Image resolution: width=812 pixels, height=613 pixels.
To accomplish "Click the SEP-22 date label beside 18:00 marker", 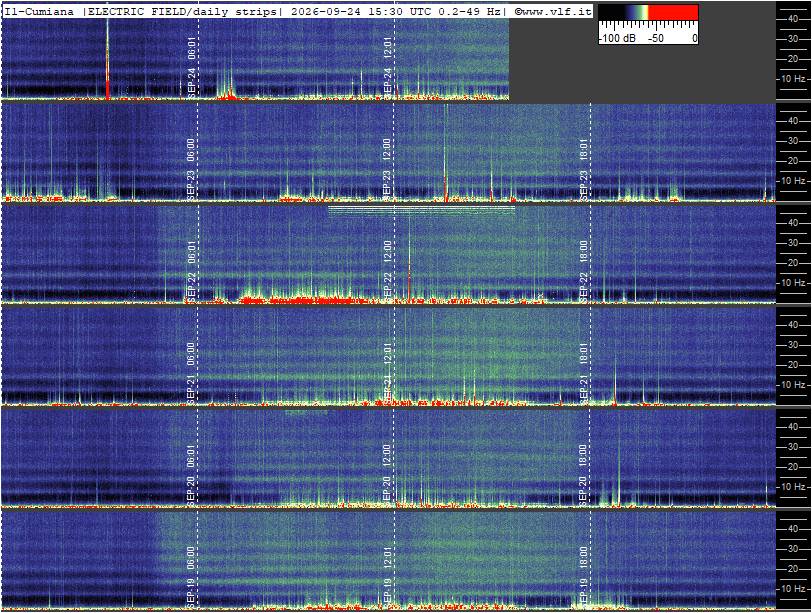I will pyautogui.click(x=584, y=287).
